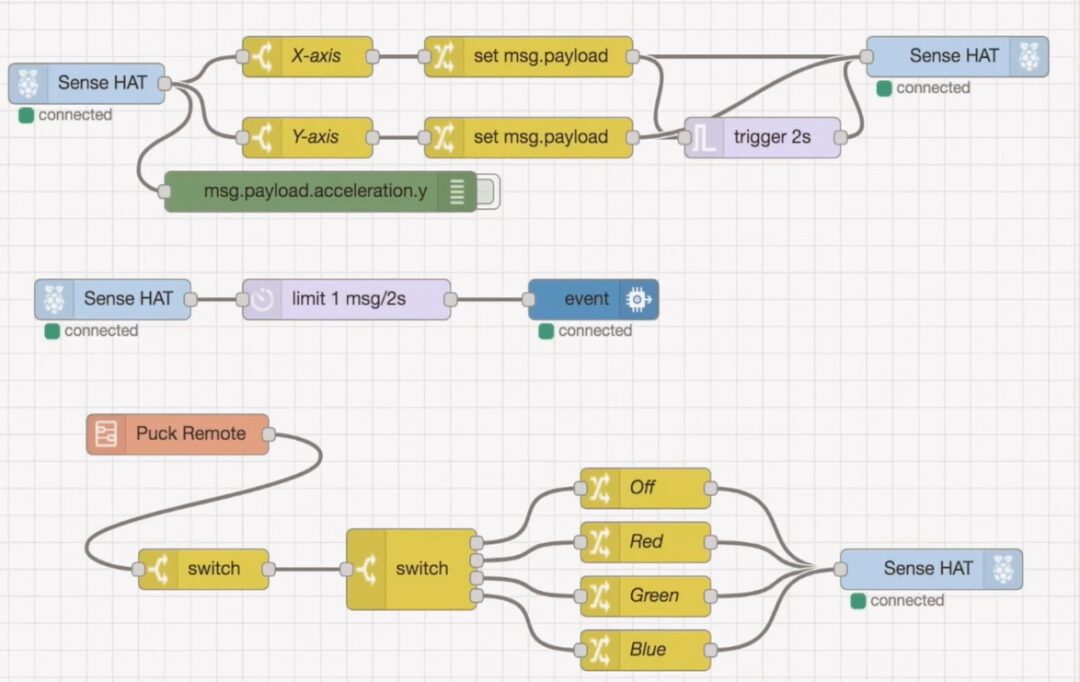Click the Y-axis switch node icon
This screenshot has width=1080, height=682.
tap(262, 137)
